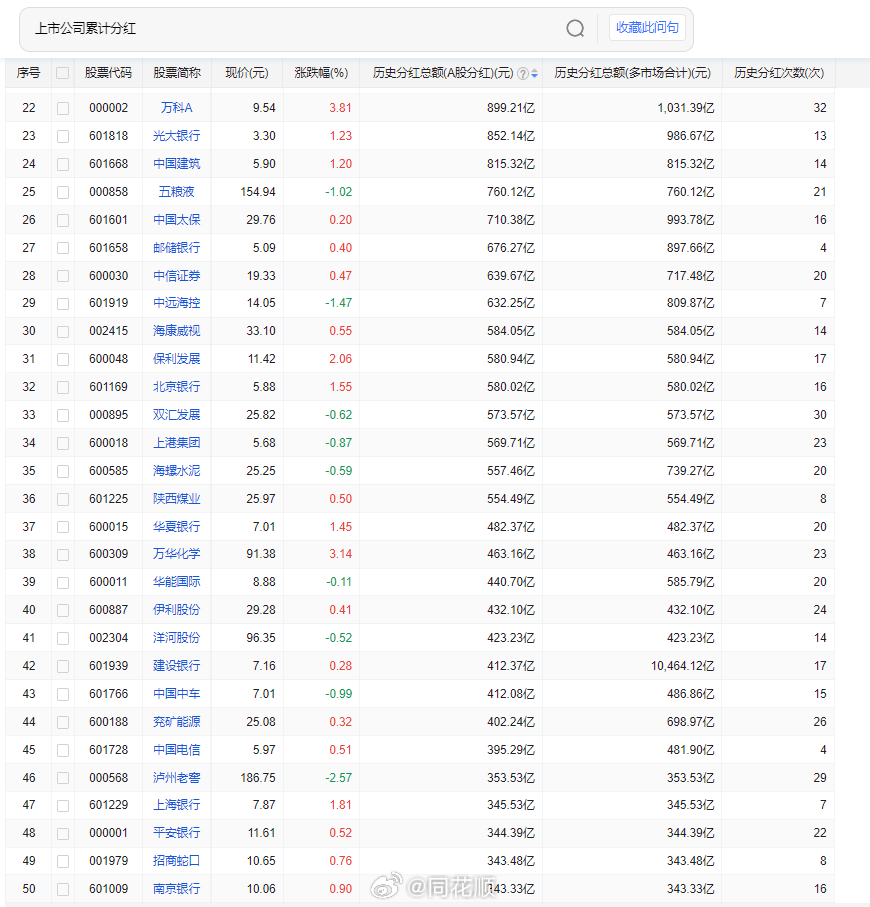
Task: Select checkbox of 泸州老窖 row
Action: [63, 778]
